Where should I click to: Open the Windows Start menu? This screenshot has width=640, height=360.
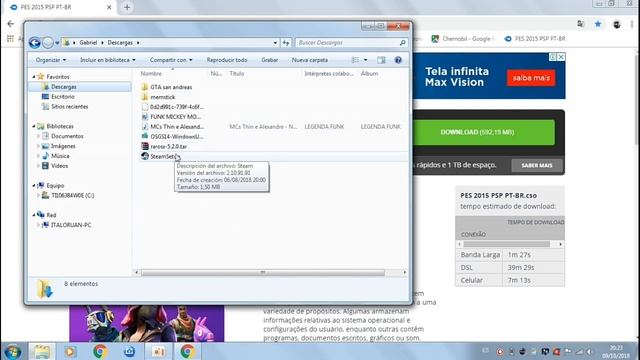[x=13, y=351]
